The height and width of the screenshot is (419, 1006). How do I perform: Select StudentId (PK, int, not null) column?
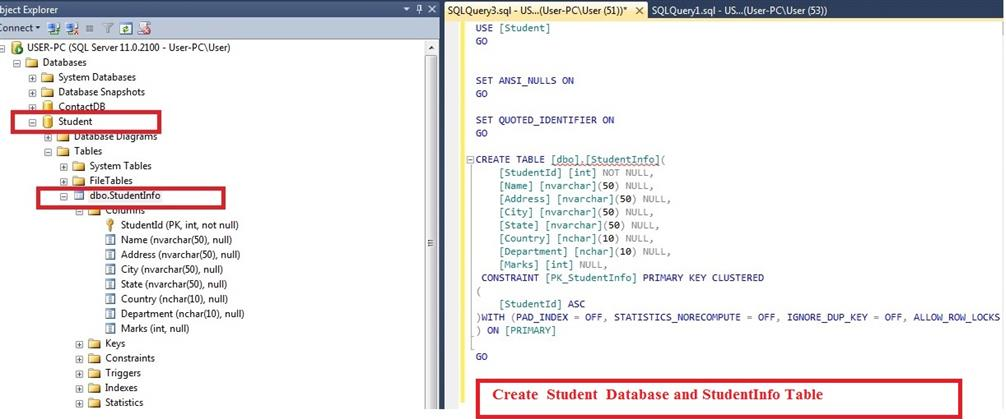pos(180,225)
